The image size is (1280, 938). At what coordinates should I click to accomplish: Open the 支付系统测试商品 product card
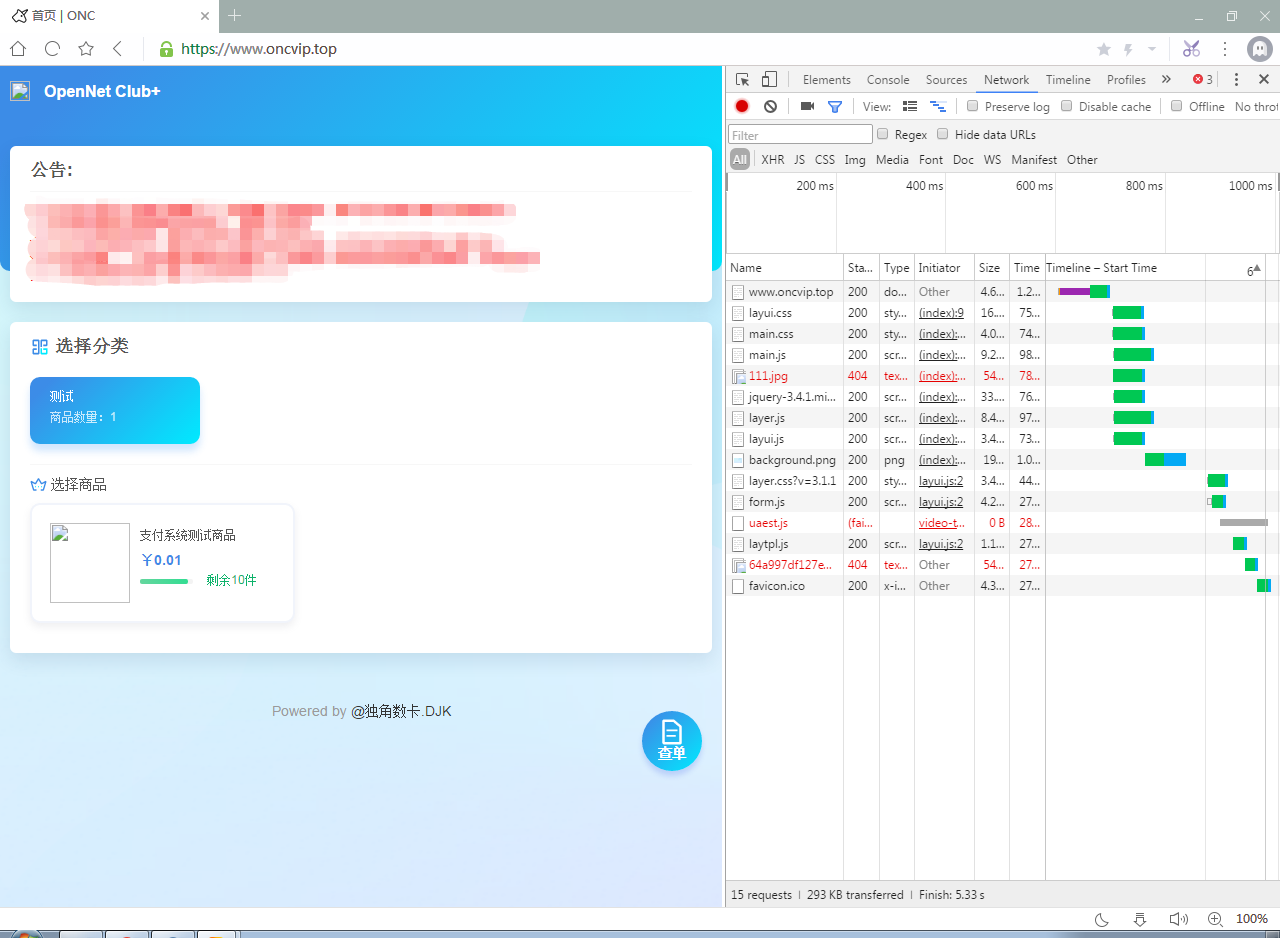coord(163,563)
